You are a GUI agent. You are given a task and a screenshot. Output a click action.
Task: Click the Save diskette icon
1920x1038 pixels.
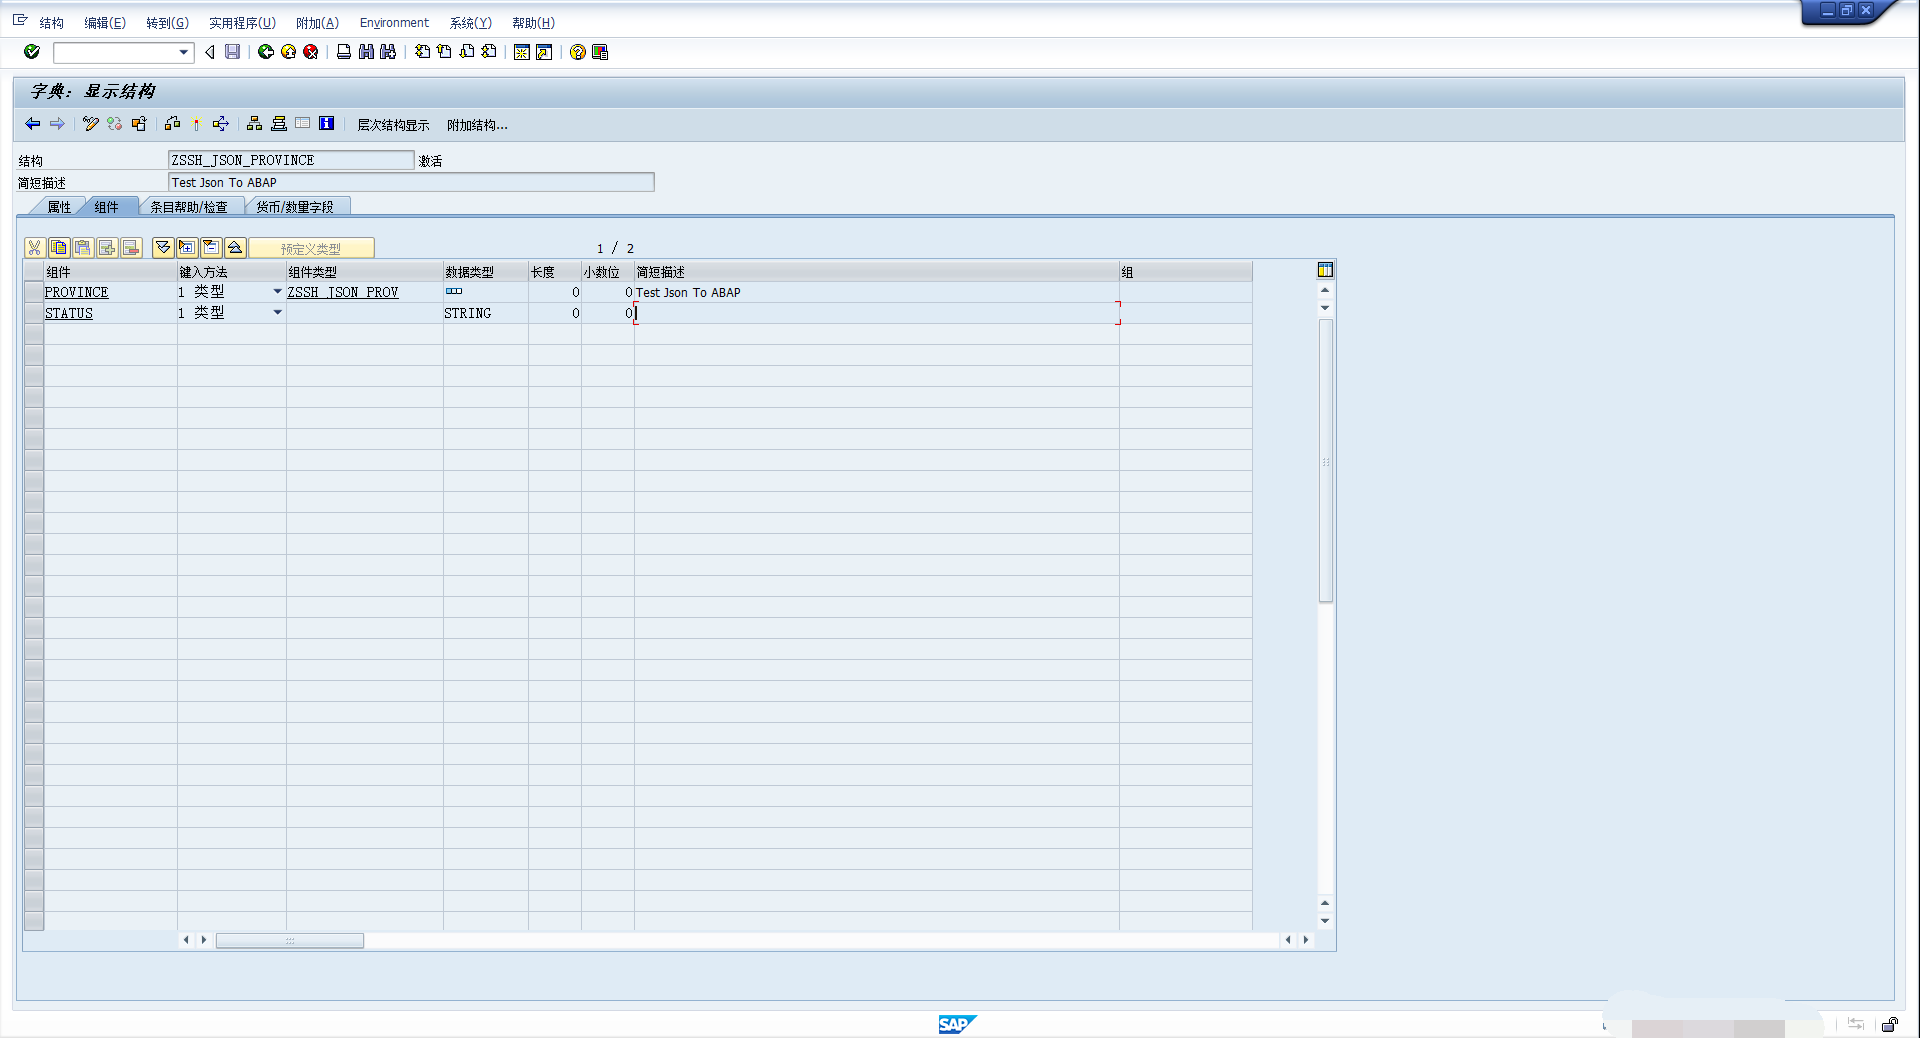pos(232,52)
